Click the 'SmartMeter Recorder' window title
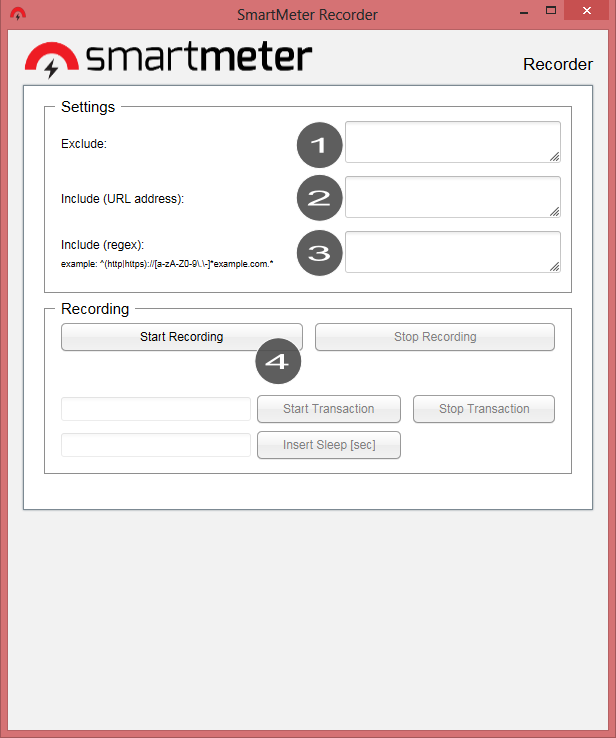Image resolution: width=616 pixels, height=738 pixels. (307, 15)
